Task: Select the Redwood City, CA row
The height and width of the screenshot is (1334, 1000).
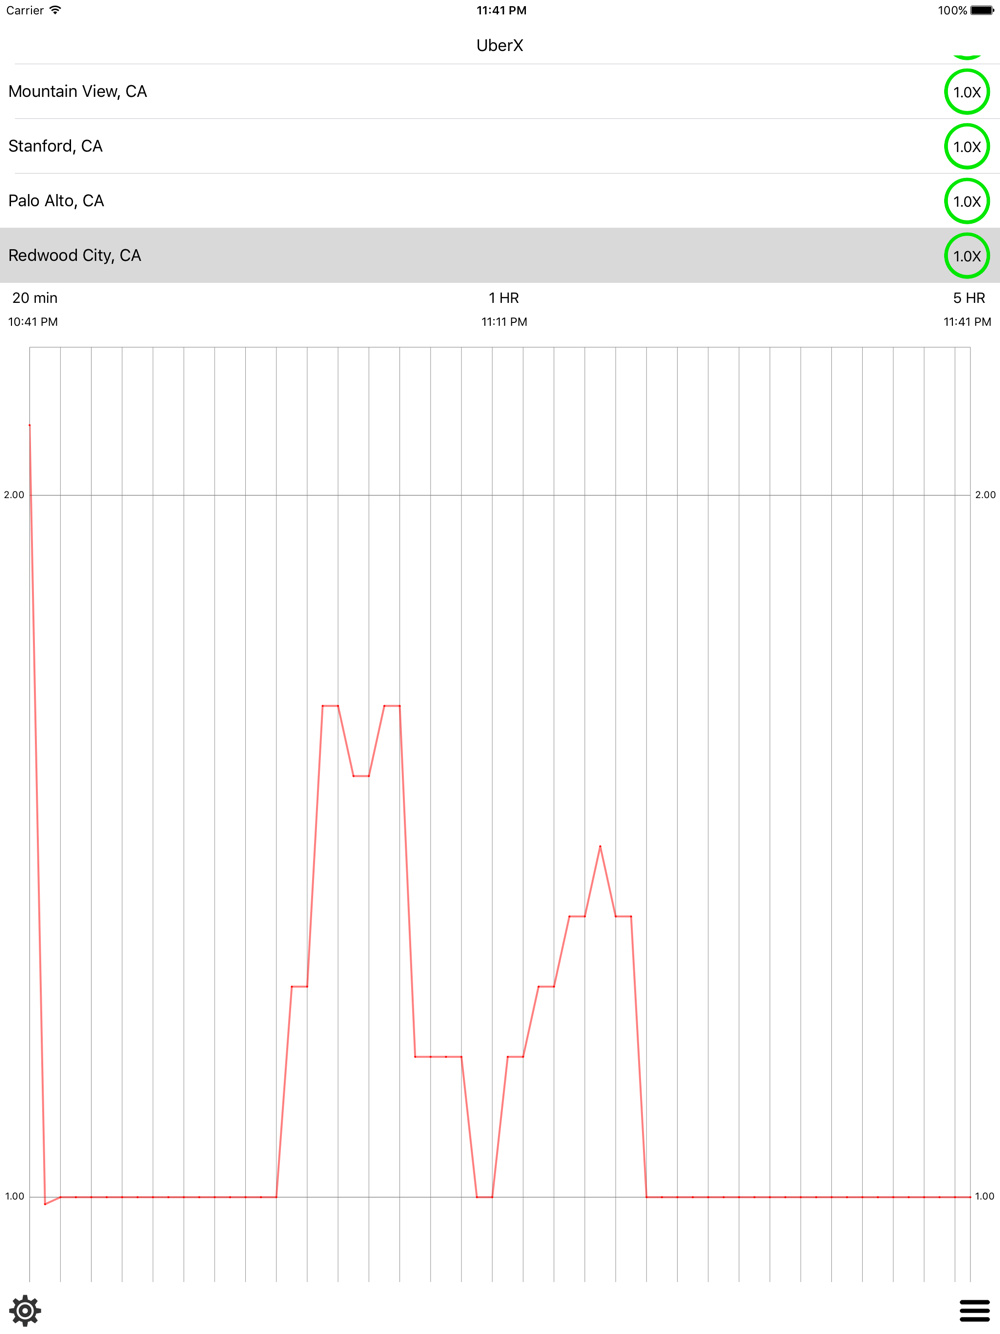Action: click(x=500, y=256)
